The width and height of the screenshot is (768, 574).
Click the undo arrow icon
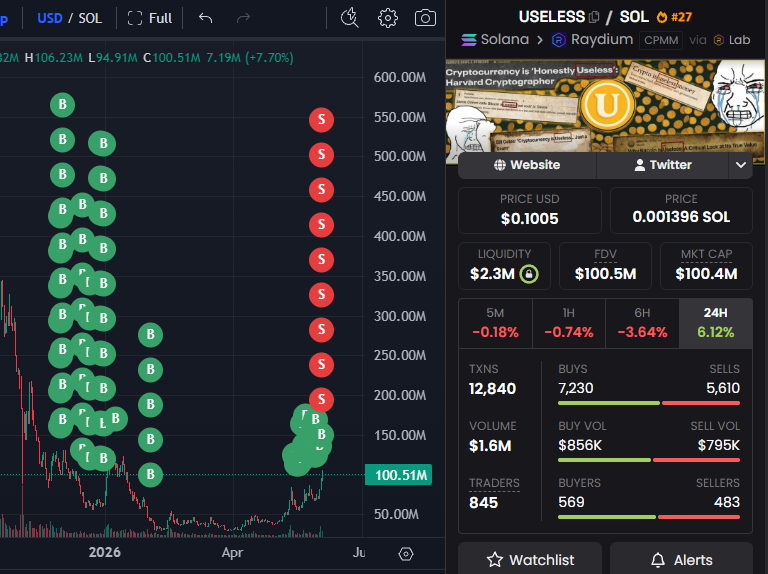[x=206, y=19]
